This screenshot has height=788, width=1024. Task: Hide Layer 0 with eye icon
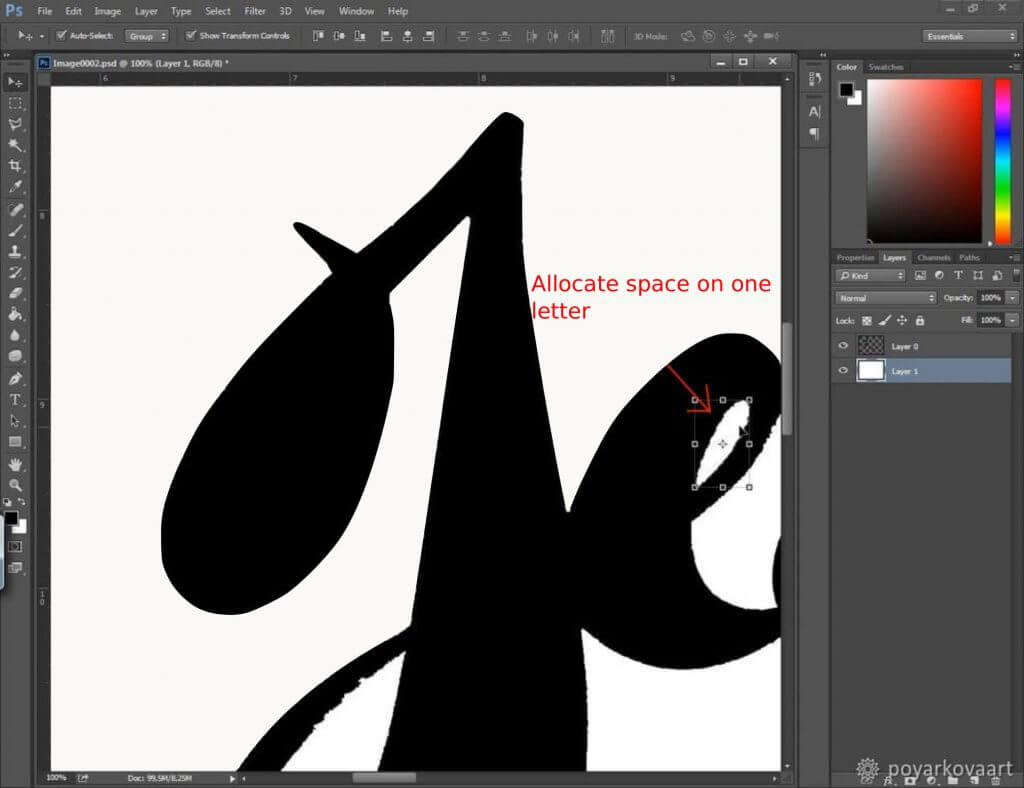(x=843, y=346)
